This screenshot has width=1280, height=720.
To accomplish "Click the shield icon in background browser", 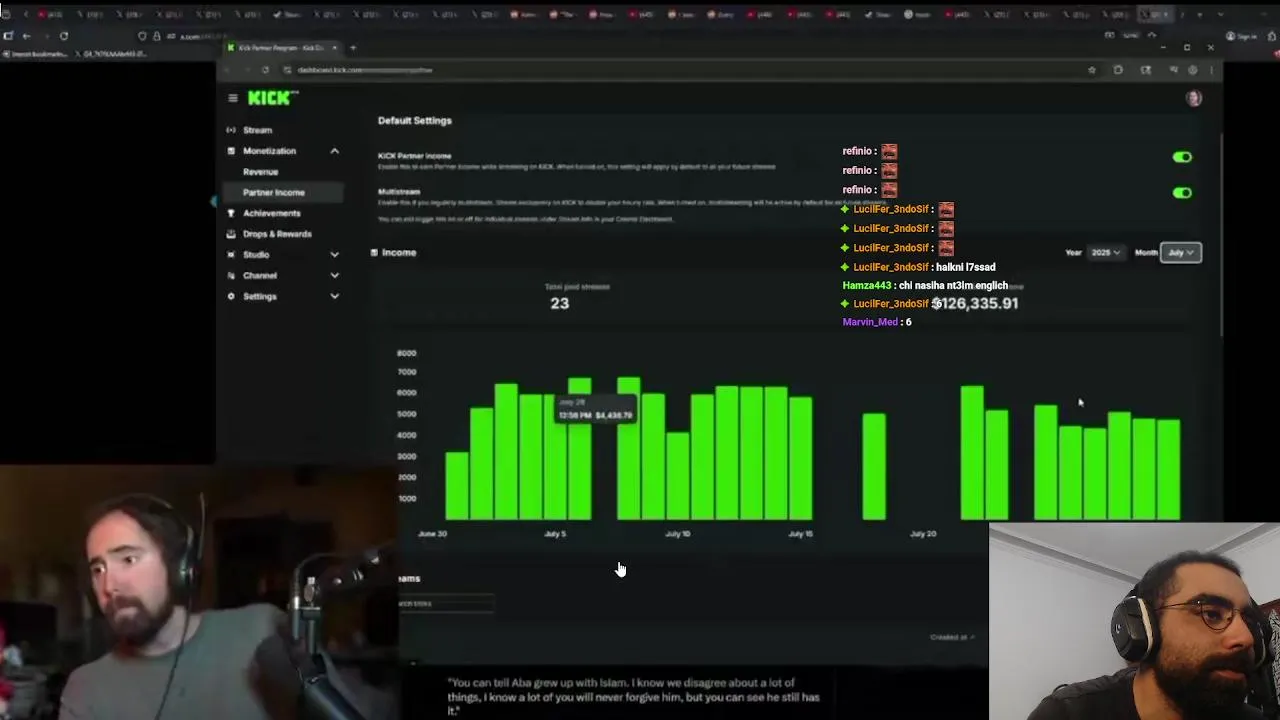I will click(x=142, y=36).
